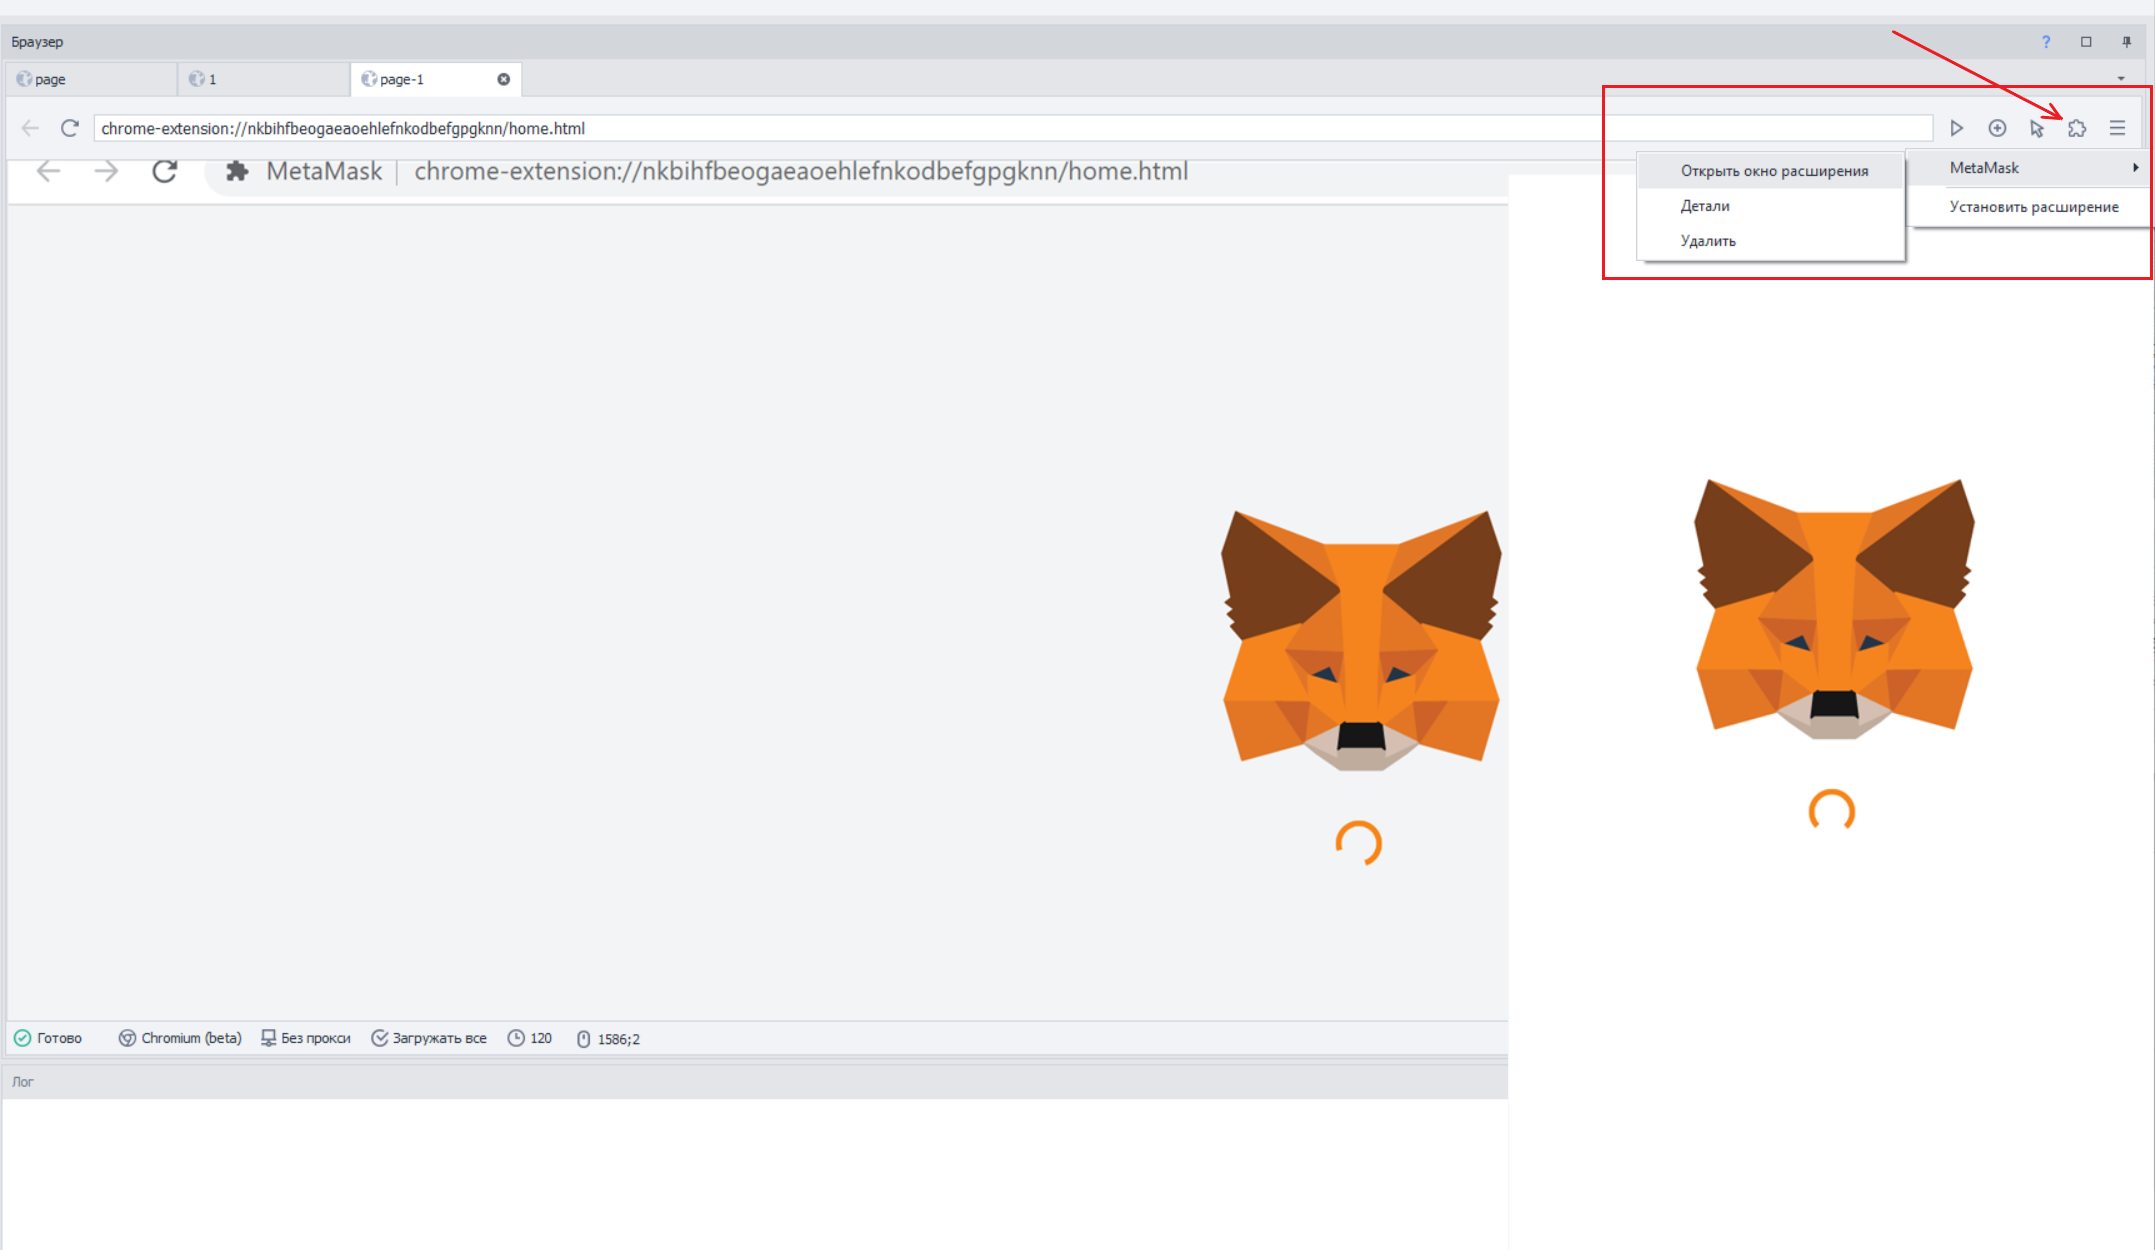Close the 'page-1' tab
Viewport: 2155px width, 1250px height.
click(x=504, y=79)
